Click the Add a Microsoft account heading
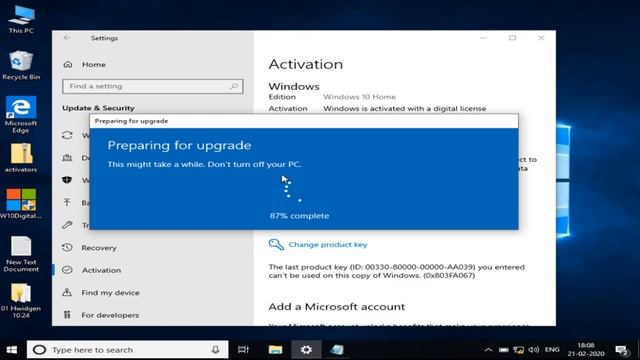This screenshot has width=640, height=360. click(337, 307)
